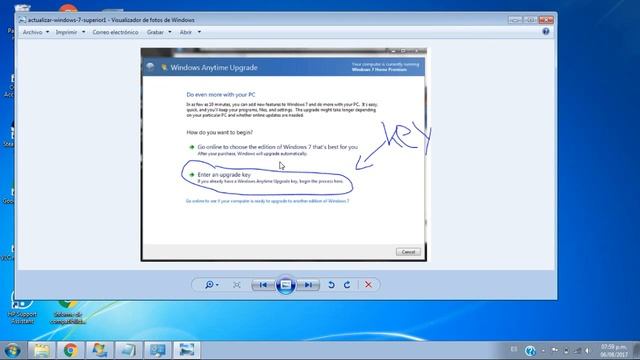Open the taskbar clock and date
The width and height of the screenshot is (640, 360).
tap(613, 351)
